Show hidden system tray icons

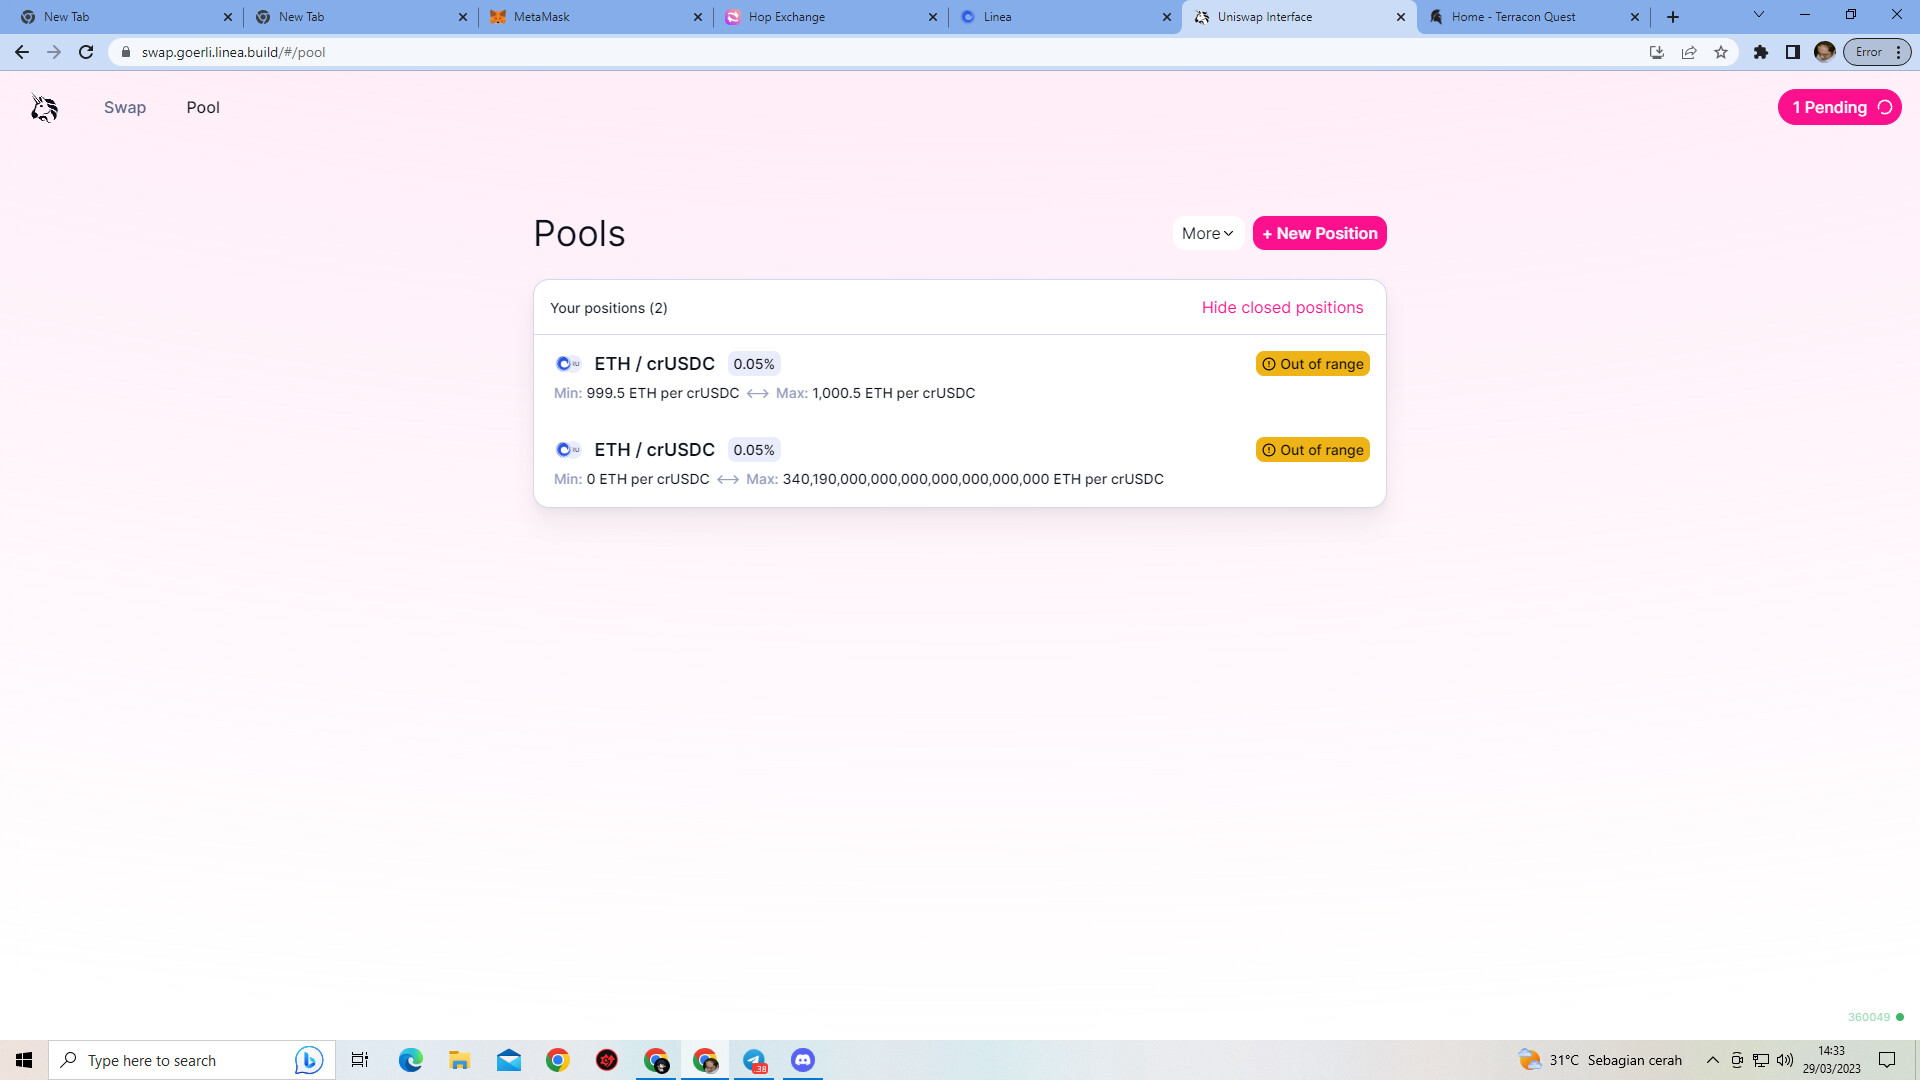1713,1060
